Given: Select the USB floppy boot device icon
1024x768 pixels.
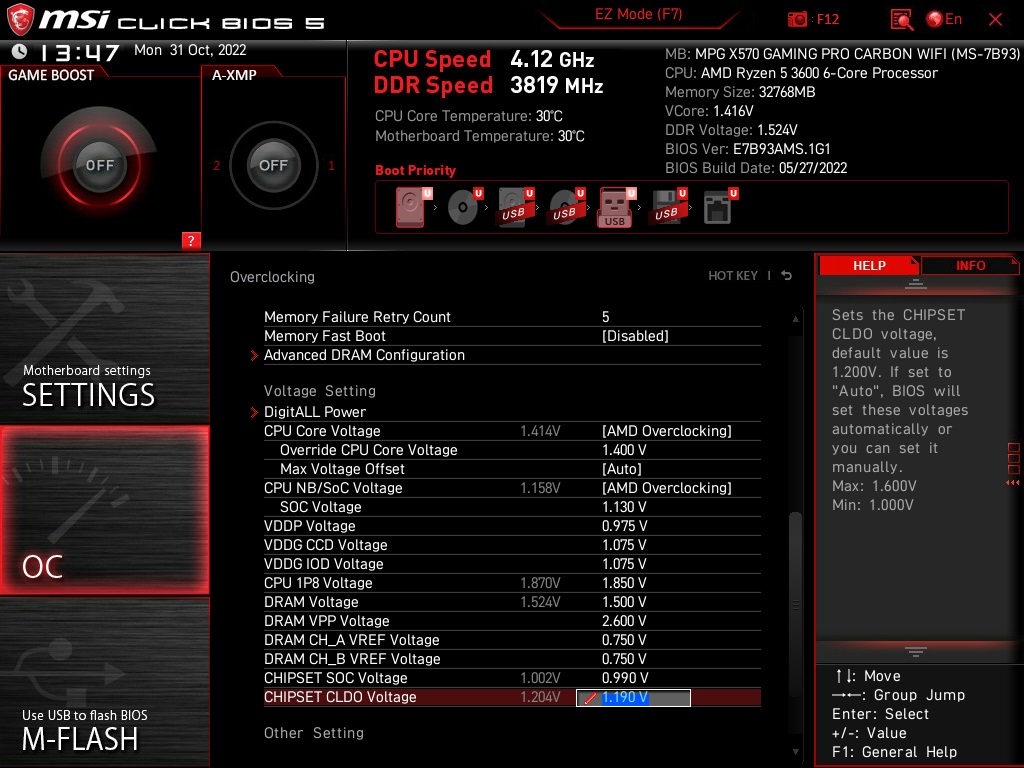Looking at the screenshot, I should [669, 207].
